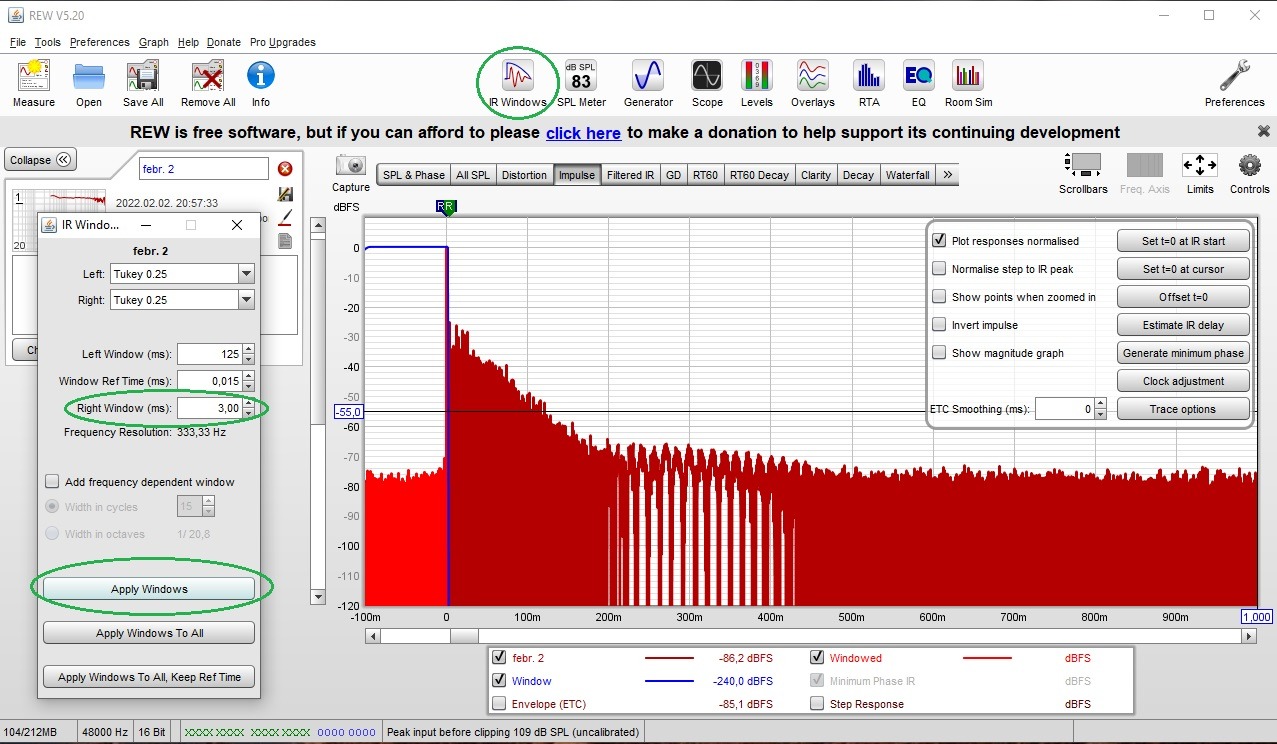
Task: Open graph Controls gear icon
Action: click(1250, 165)
